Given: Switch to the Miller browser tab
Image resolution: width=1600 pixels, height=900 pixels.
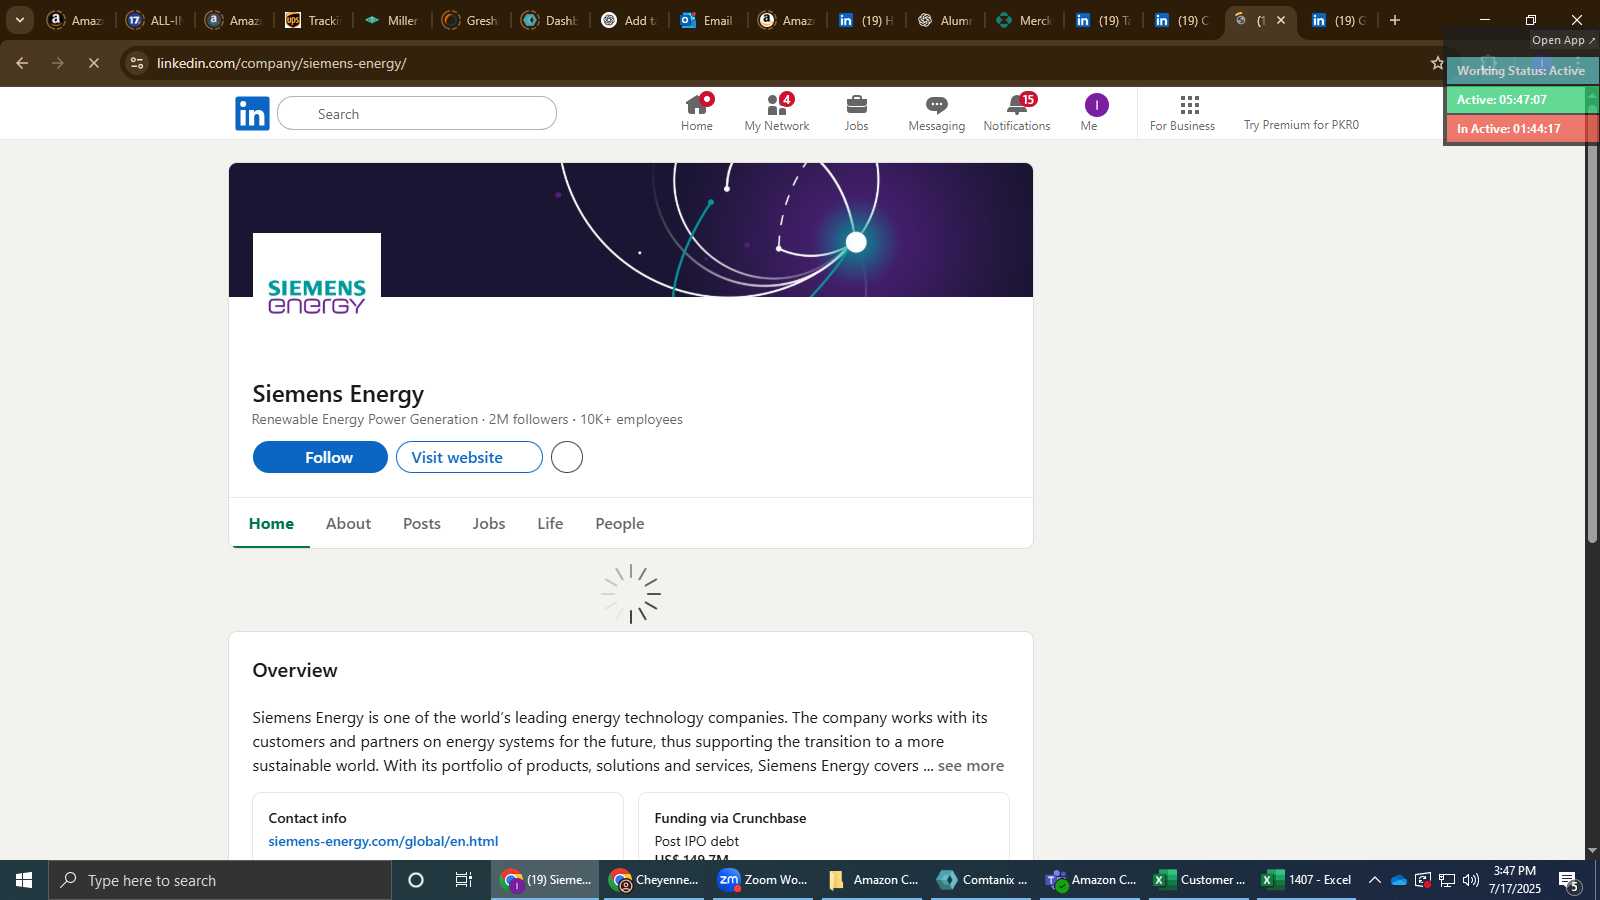Looking at the screenshot, I should pos(392,20).
